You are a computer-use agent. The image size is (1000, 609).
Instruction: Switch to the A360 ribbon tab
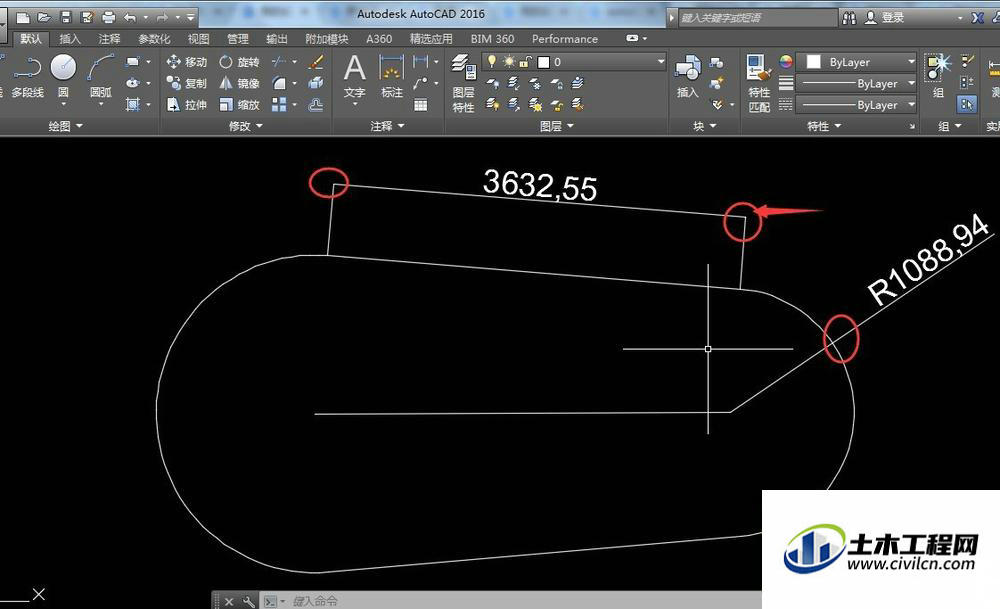click(379, 39)
